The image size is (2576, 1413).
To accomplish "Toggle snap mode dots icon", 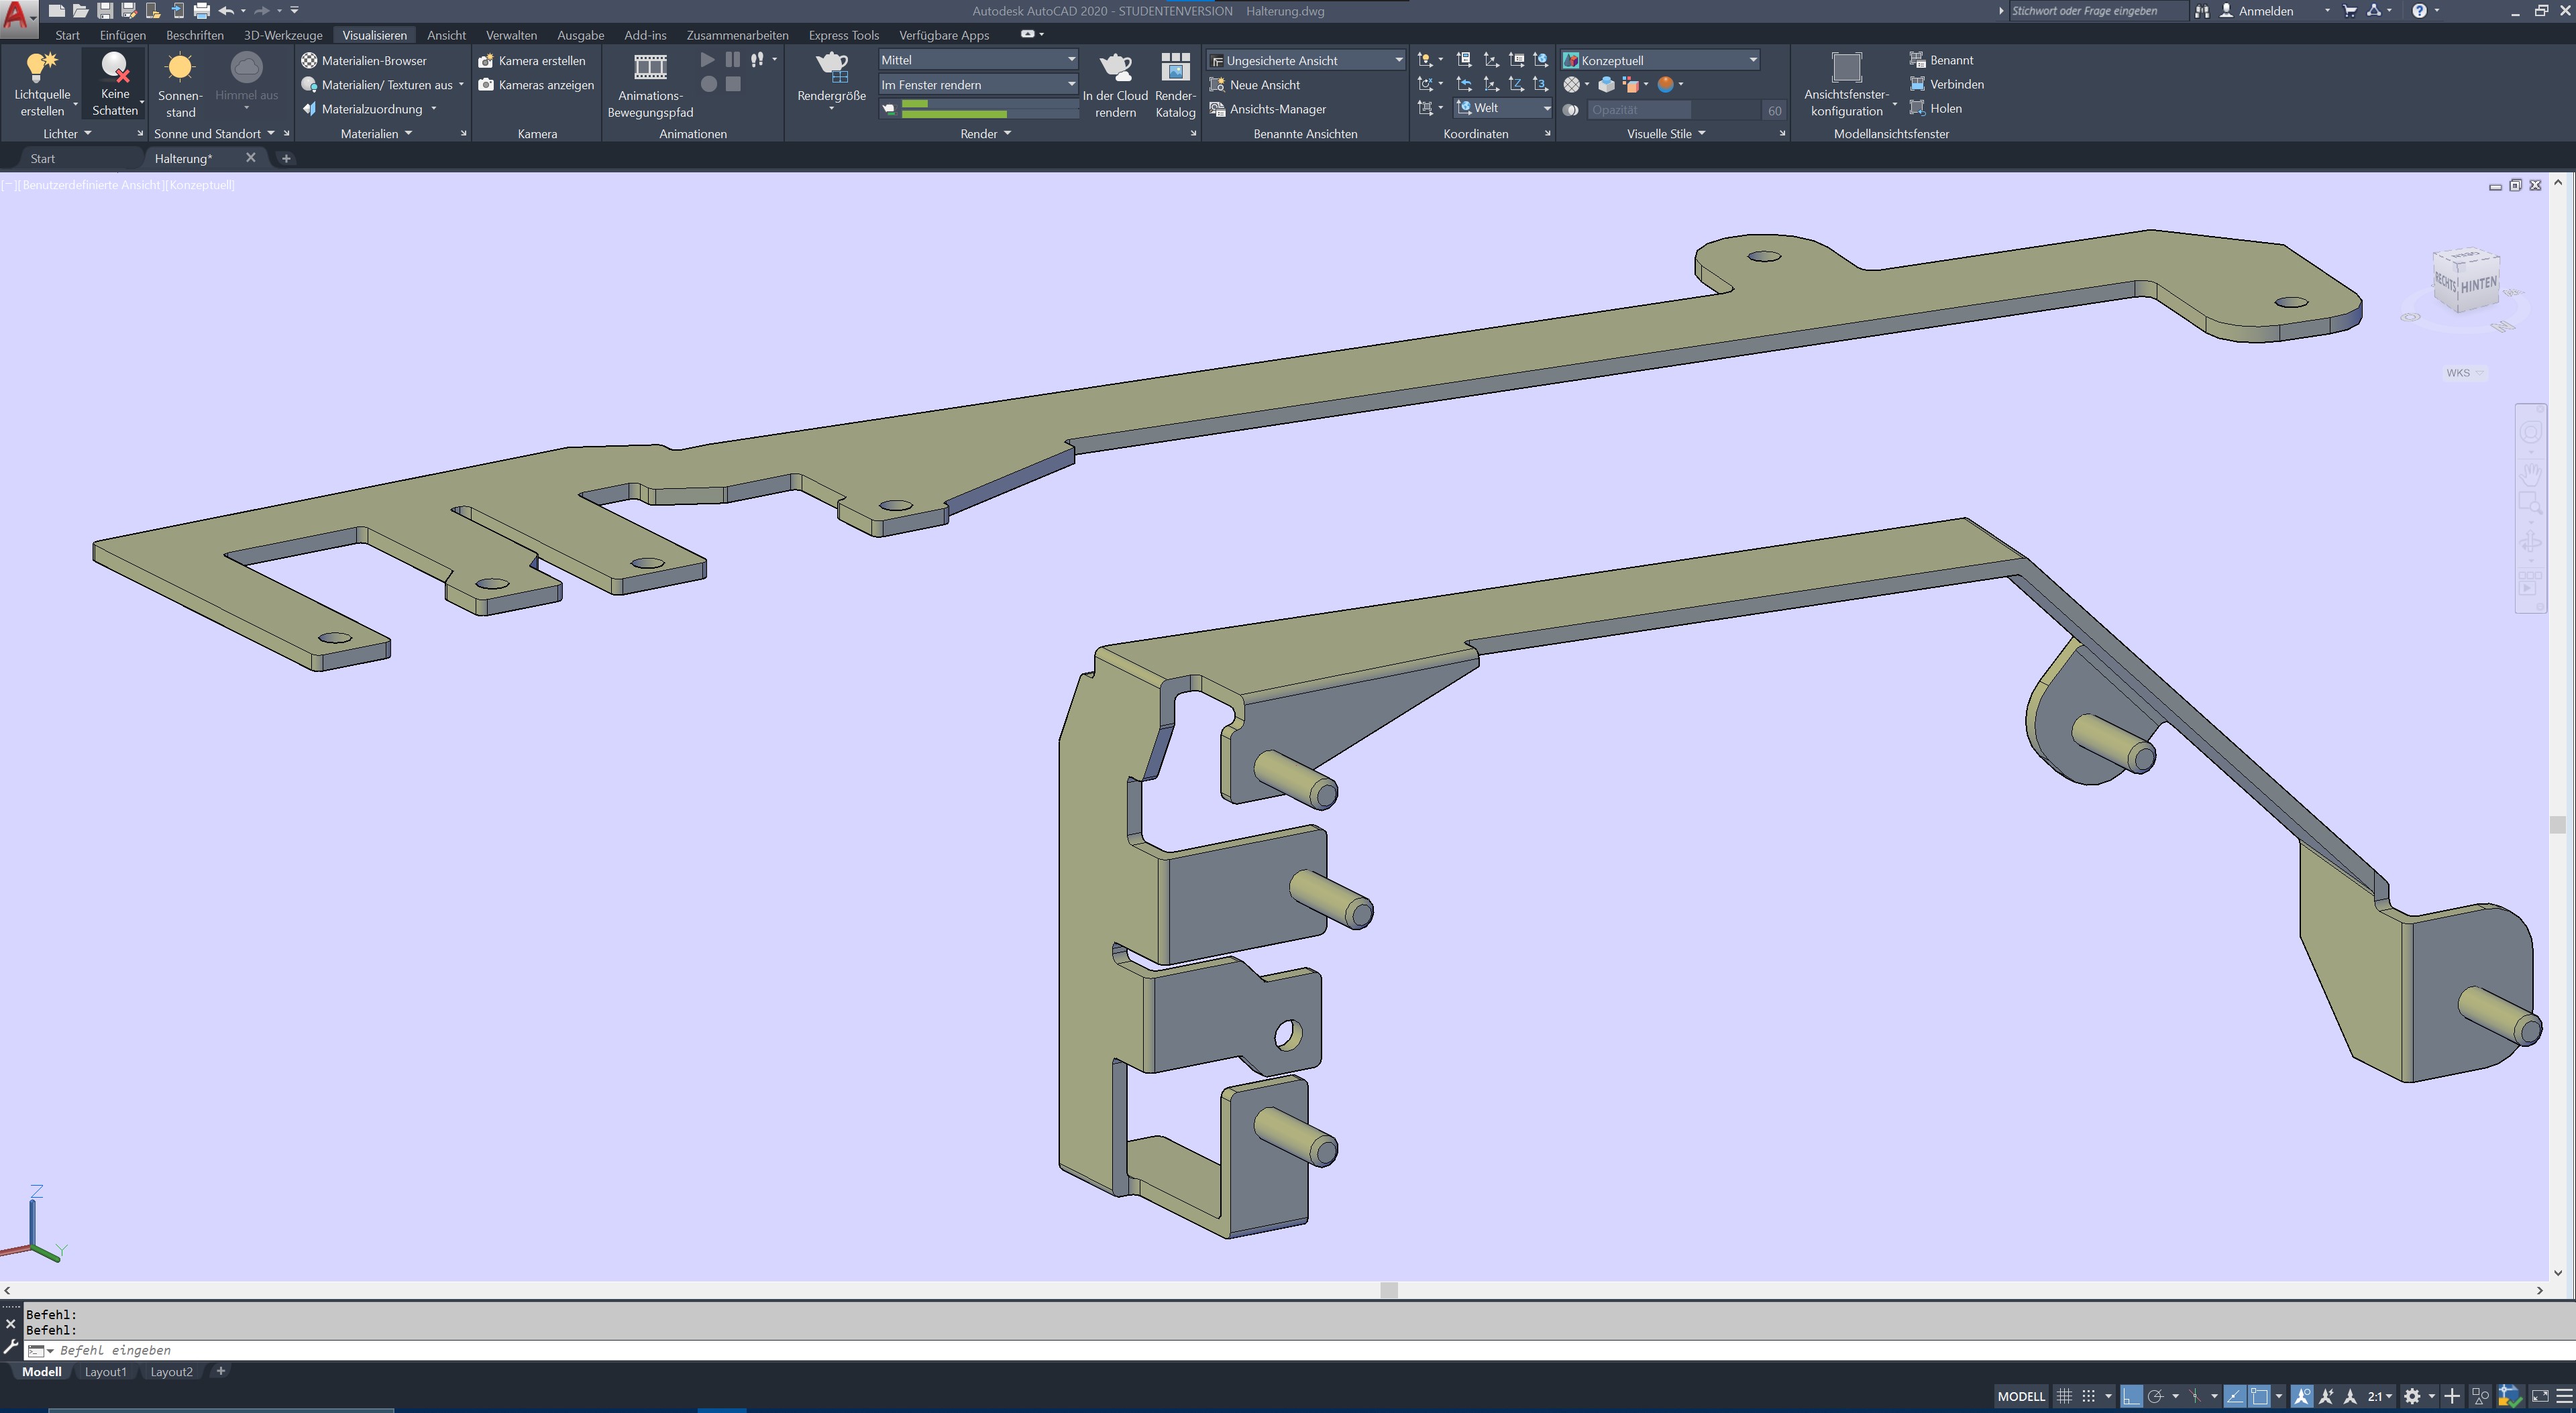I will pos(2088,1396).
